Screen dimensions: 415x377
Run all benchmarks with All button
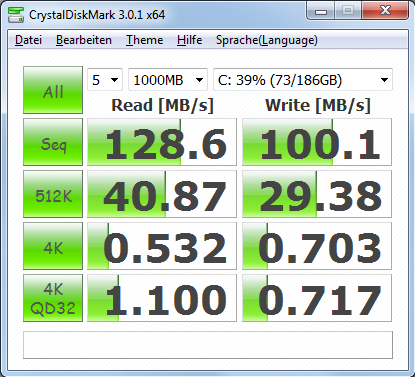click(53, 90)
